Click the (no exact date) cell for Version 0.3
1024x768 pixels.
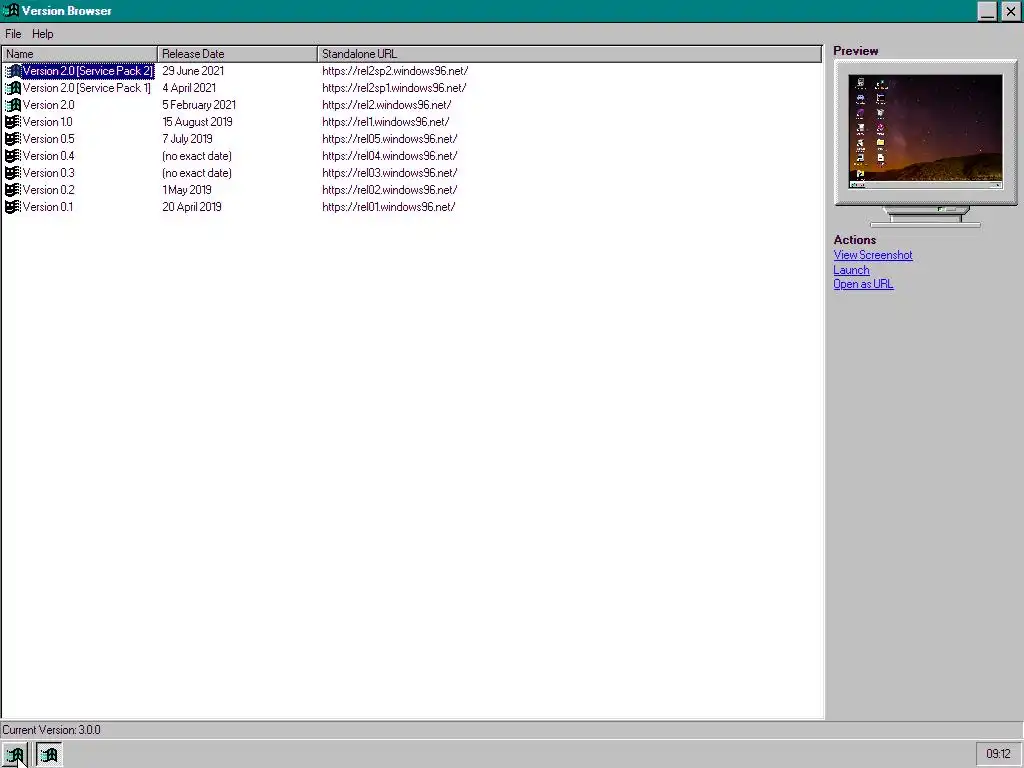(197, 173)
